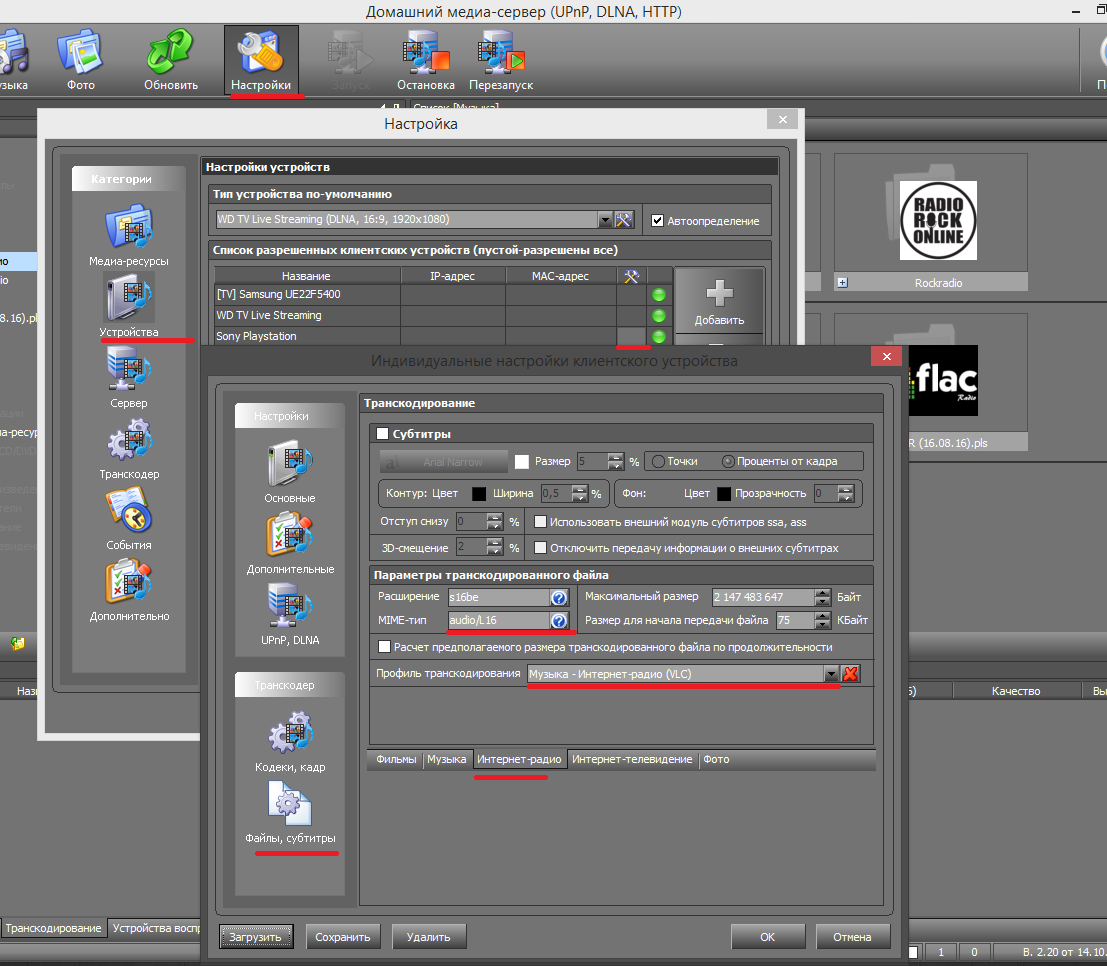Switch to Транскодирование bottom tab
This screenshot has height=966, width=1107.
[54, 928]
